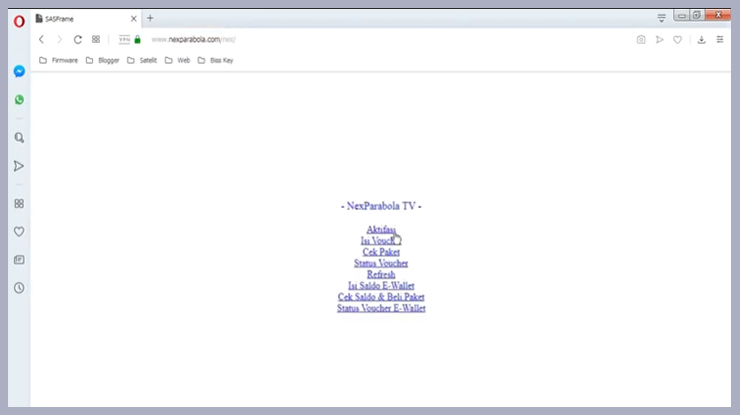740x415 pixels.
Task: Open the Biss Key bookmarks folder
Action: tap(216, 60)
